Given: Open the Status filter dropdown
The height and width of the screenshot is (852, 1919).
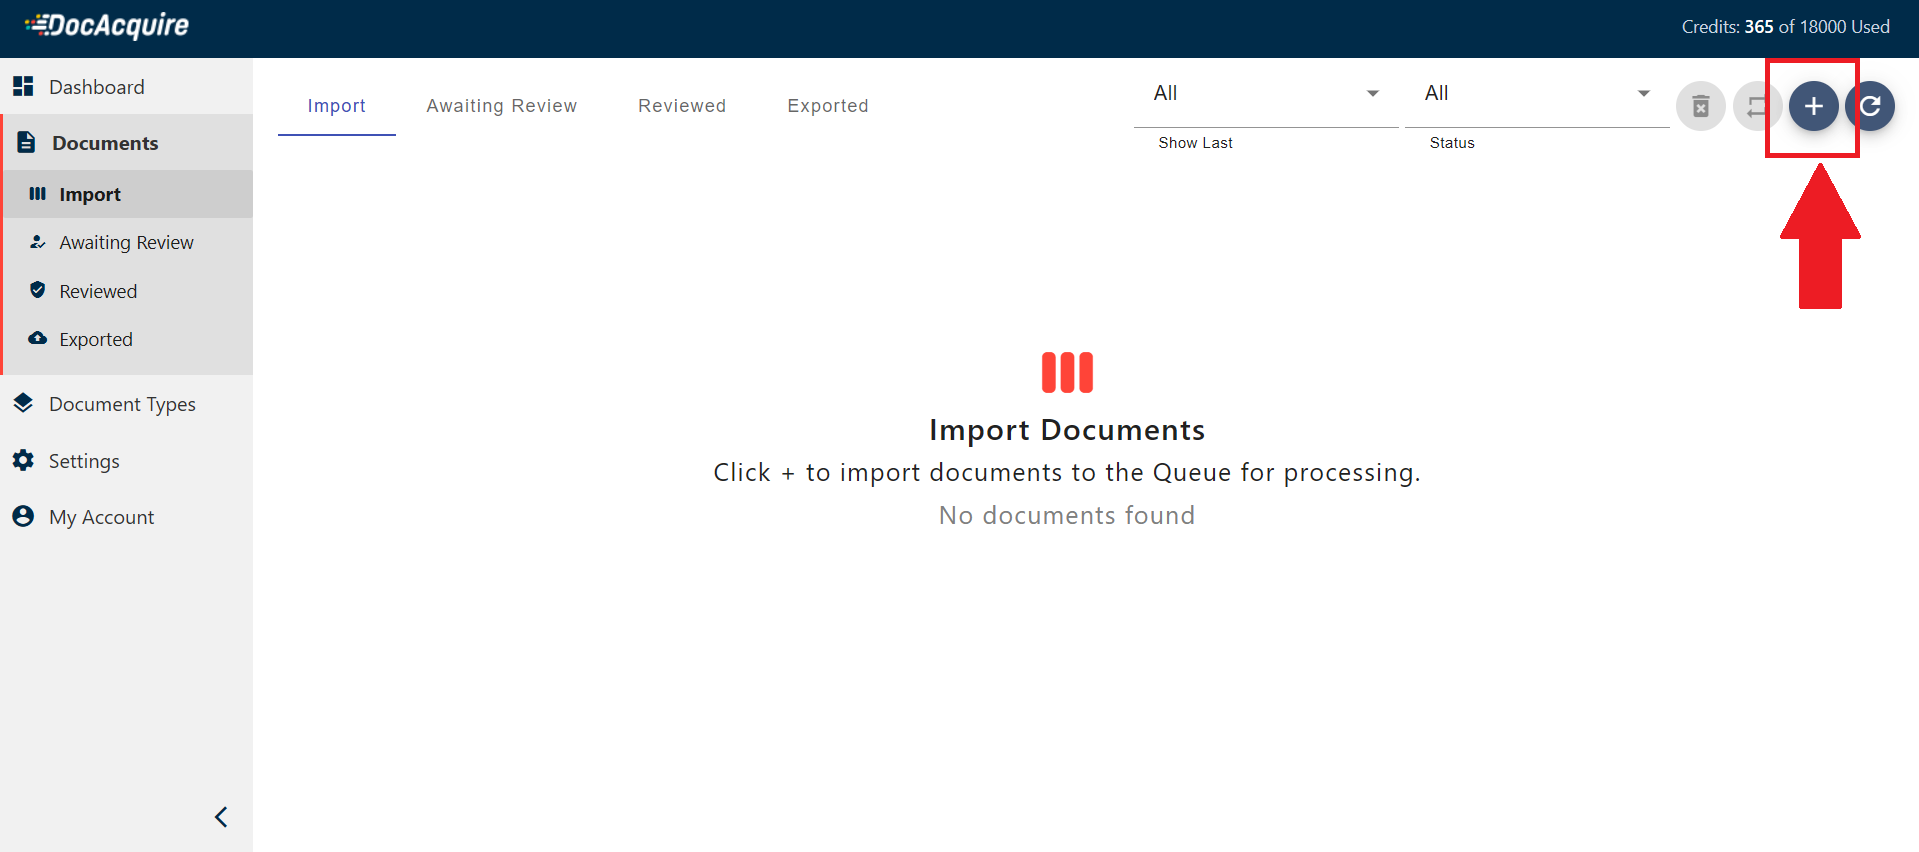Looking at the screenshot, I should pos(1536,94).
